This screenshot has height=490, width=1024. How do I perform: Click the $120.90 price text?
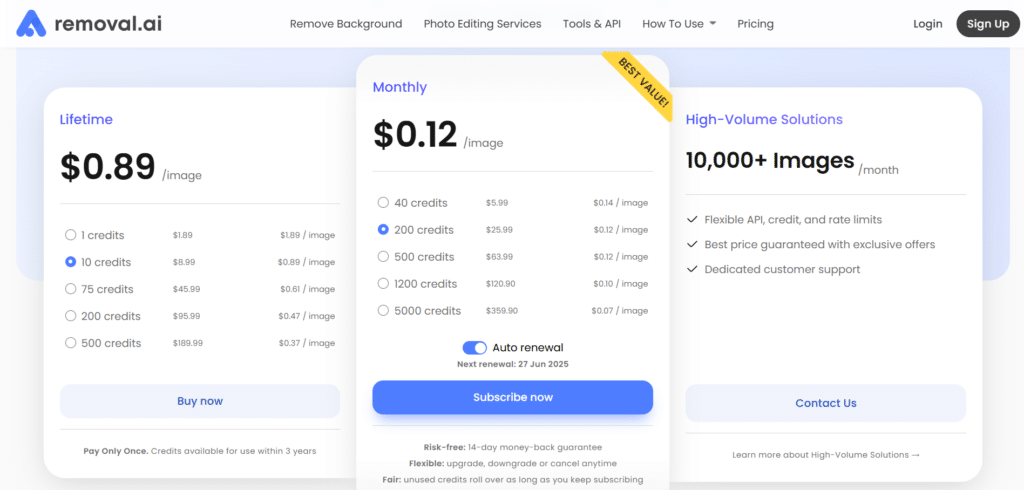502,284
